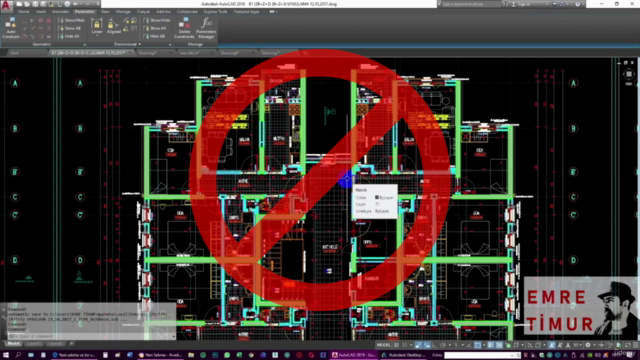This screenshot has width=640, height=360.
Task: Click the navigation bar wheel icon in viewport
Action: [x=629, y=74]
